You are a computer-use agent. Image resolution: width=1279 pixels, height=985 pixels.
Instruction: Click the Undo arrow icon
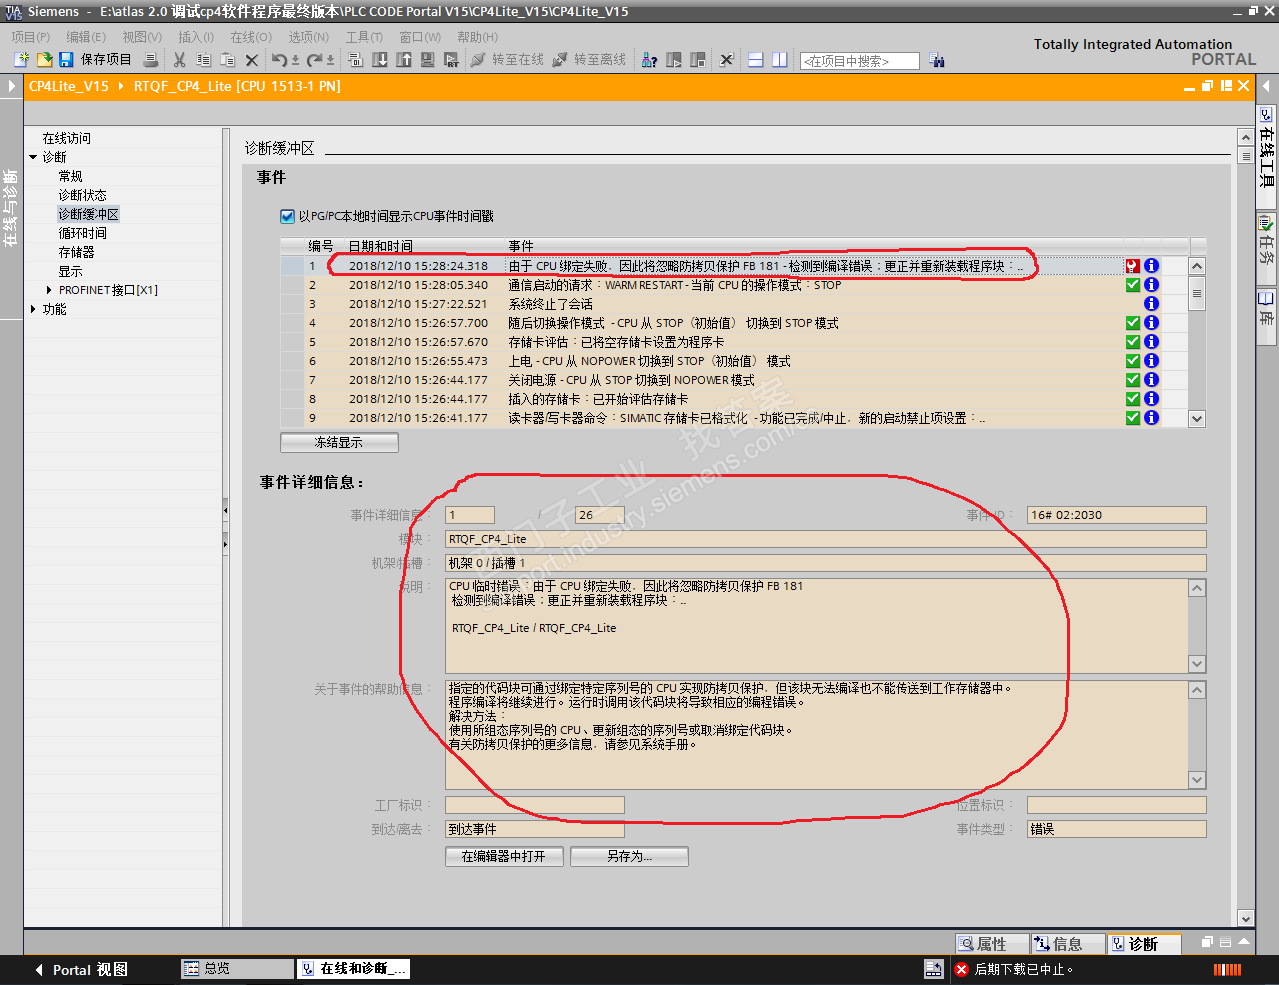(x=280, y=60)
